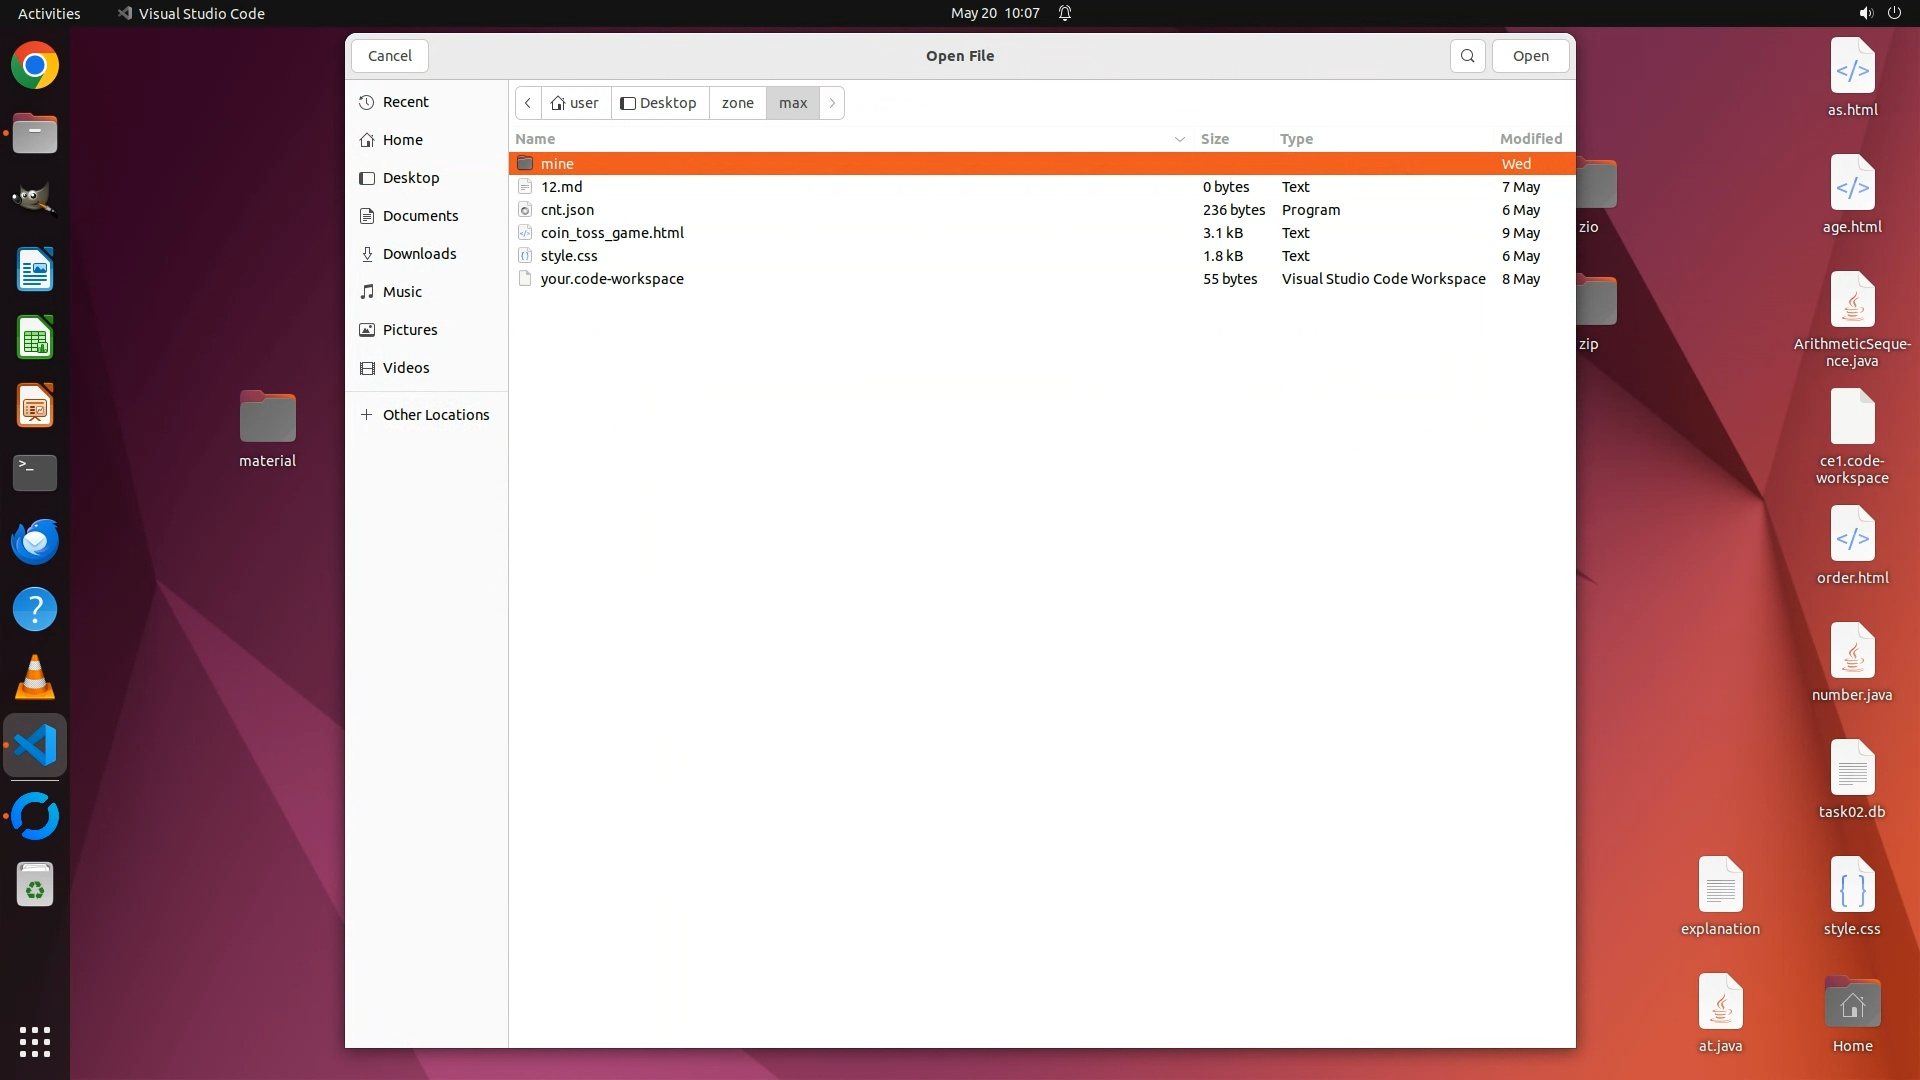The width and height of the screenshot is (1920, 1080).
Task: Navigate to the zone path segment
Action: click(737, 103)
